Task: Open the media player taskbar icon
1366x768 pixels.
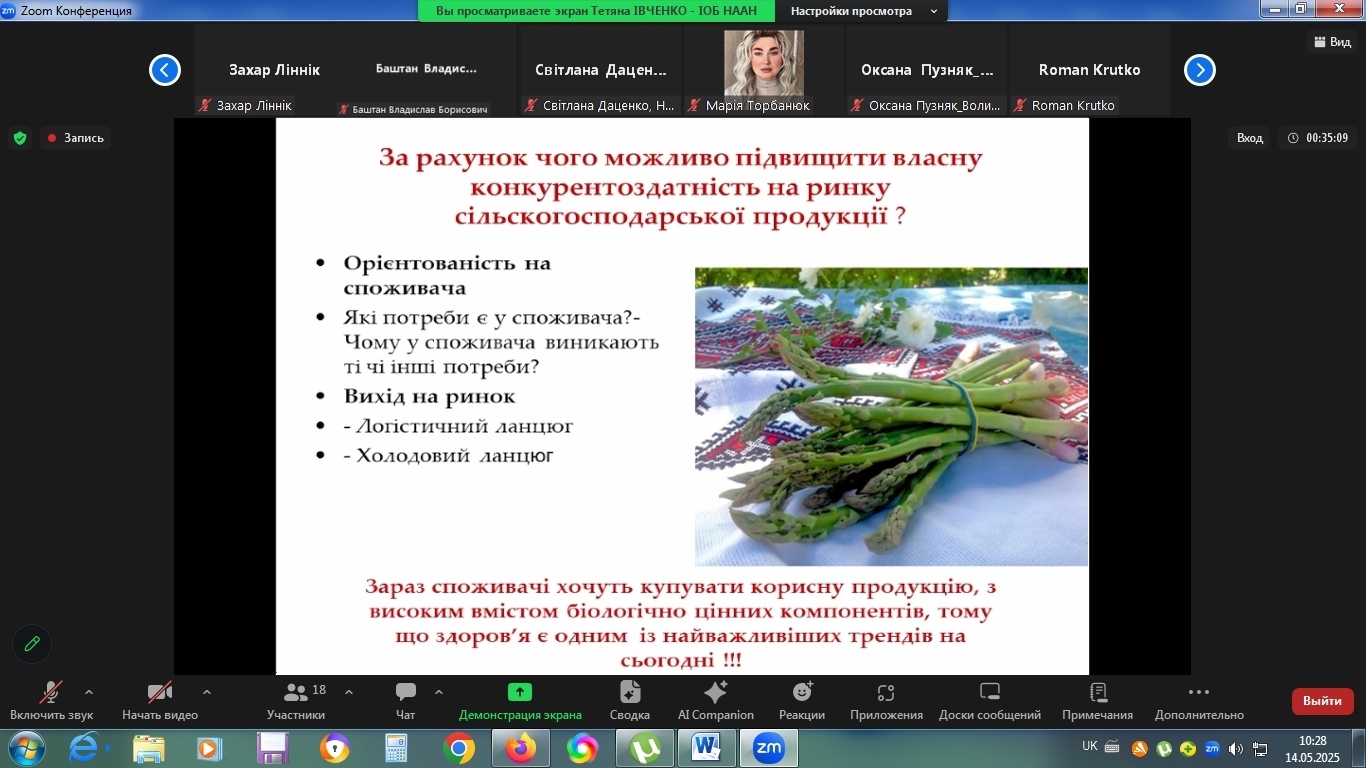Action: pos(209,748)
